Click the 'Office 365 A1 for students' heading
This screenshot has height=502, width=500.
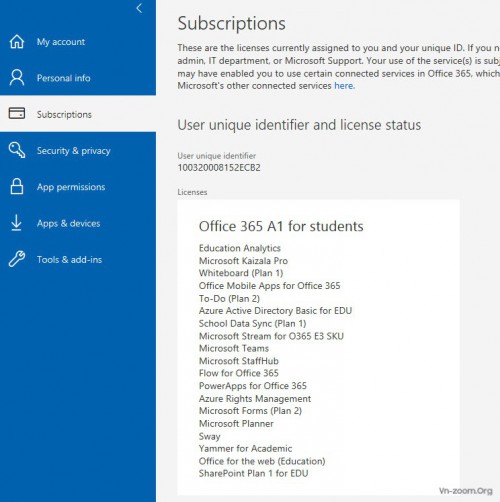click(x=281, y=226)
